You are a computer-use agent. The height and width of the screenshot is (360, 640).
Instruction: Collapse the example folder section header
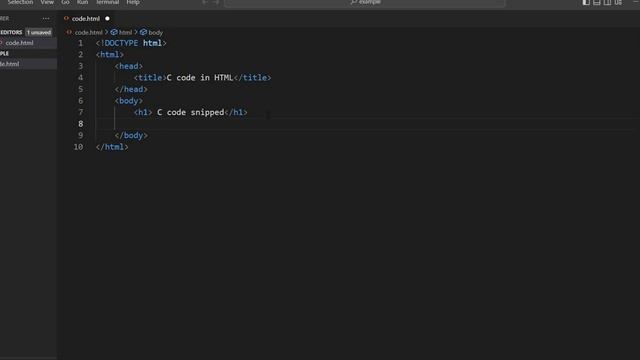click(x=28, y=53)
